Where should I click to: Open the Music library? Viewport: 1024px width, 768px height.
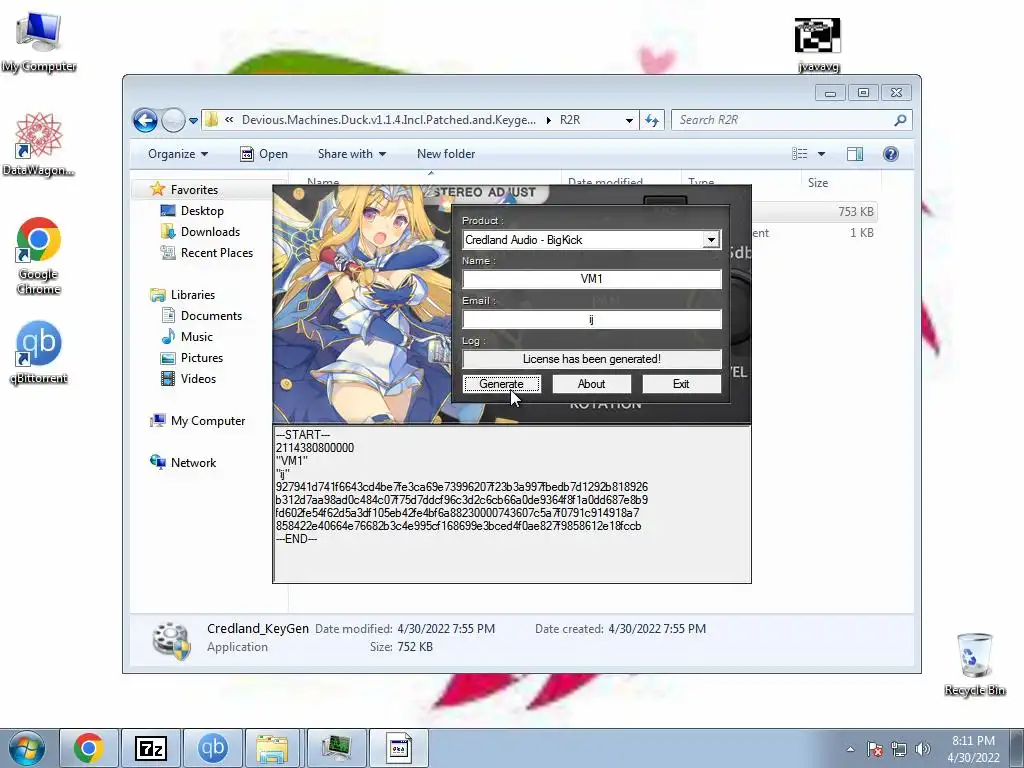197,336
